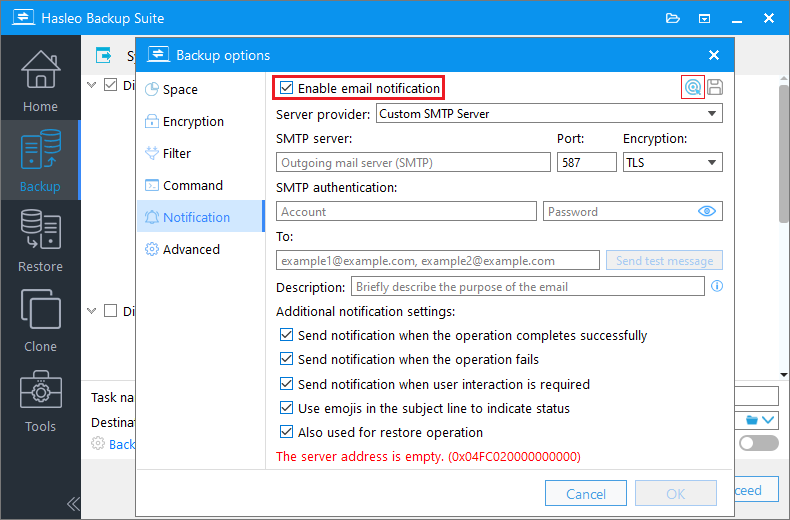Viewport: 790px width, 520px height.
Task: Click the open folder icon in the title bar
Action: (x=673, y=19)
